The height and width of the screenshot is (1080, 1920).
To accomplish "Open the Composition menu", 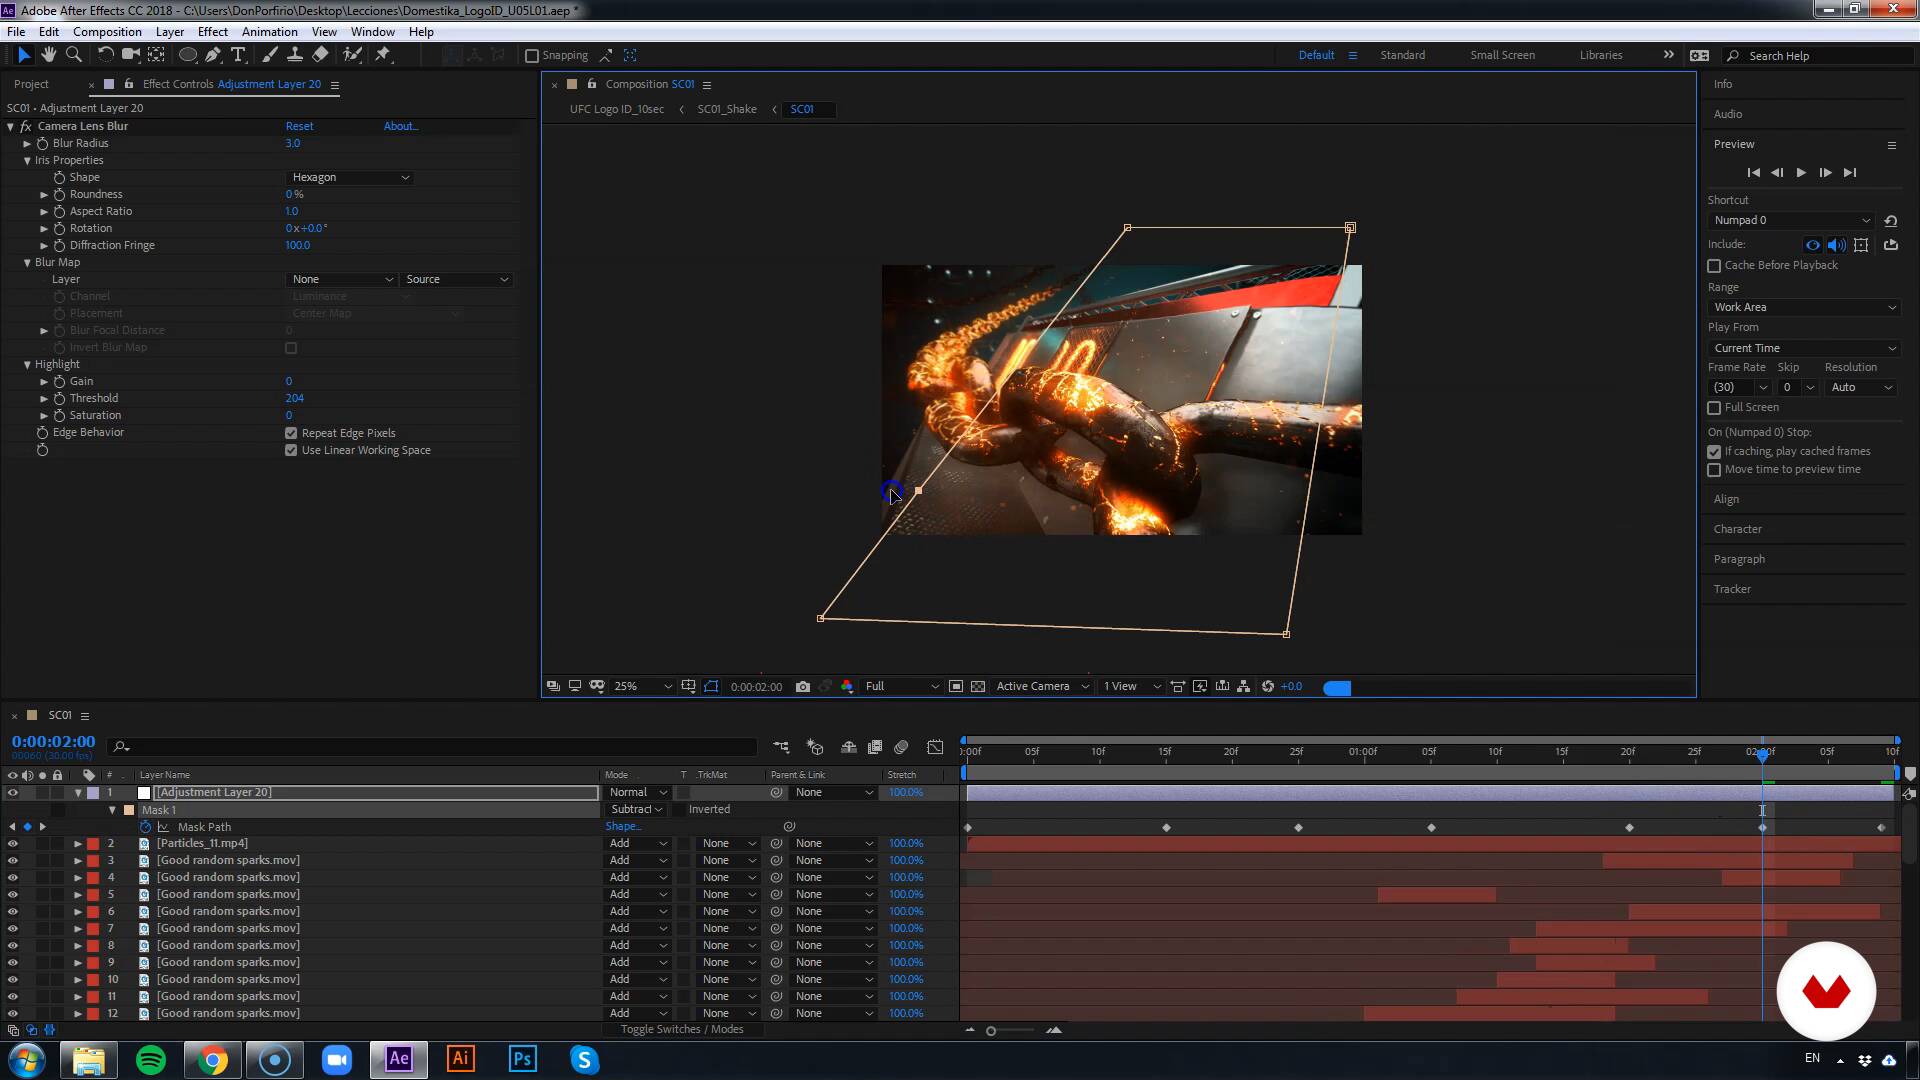I will [107, 32].
